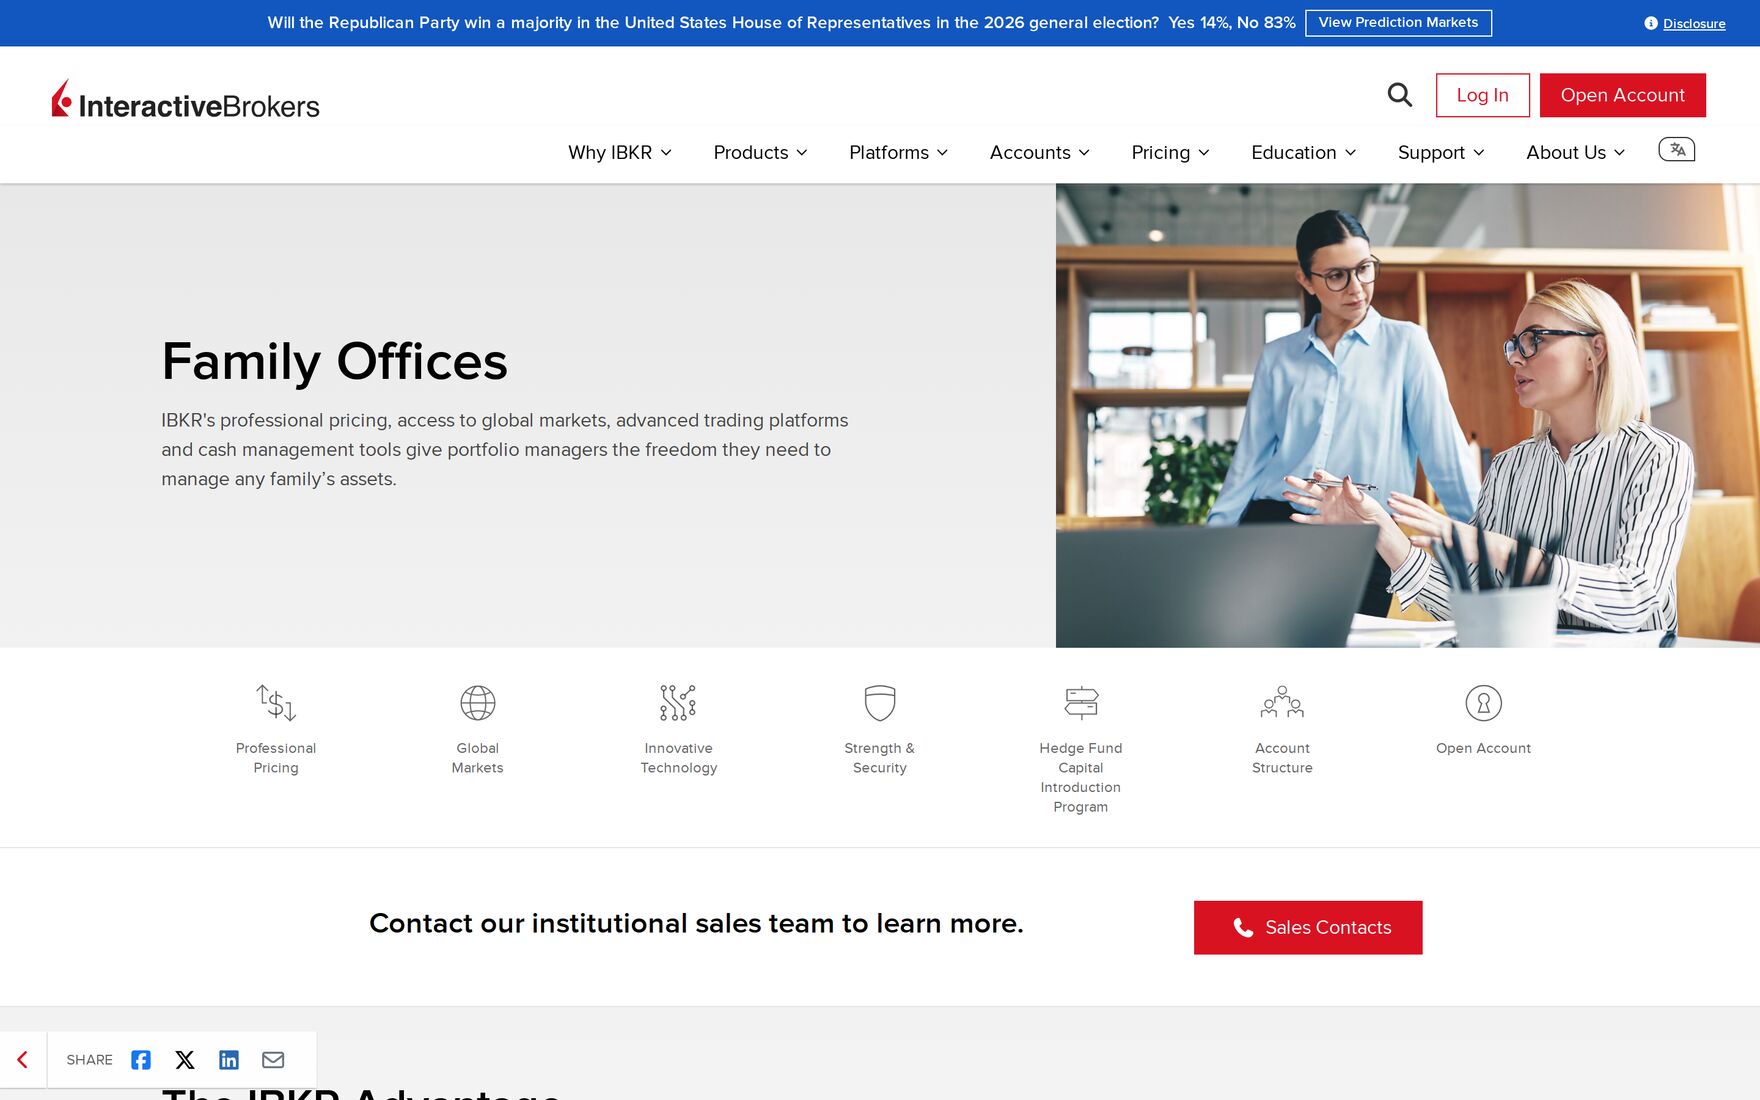Viewport: 1760px width, 1100px height.
Task: Click the Log In button
Action: [x=1483, y=95]
